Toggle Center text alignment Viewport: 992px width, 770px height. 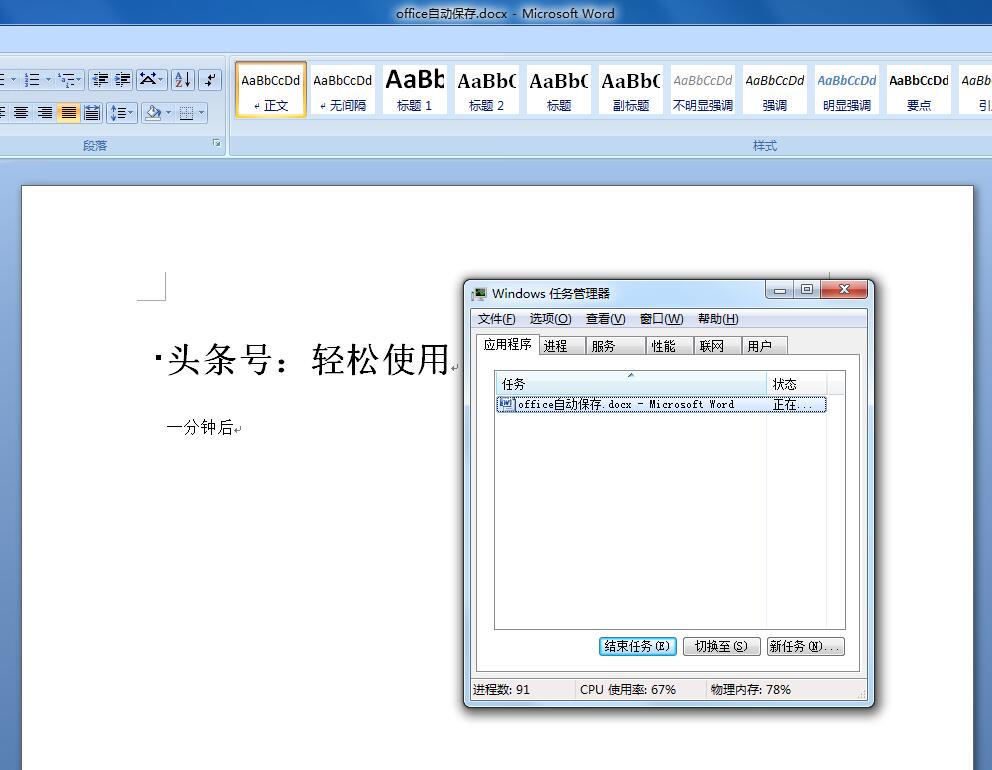click(22, 112)
